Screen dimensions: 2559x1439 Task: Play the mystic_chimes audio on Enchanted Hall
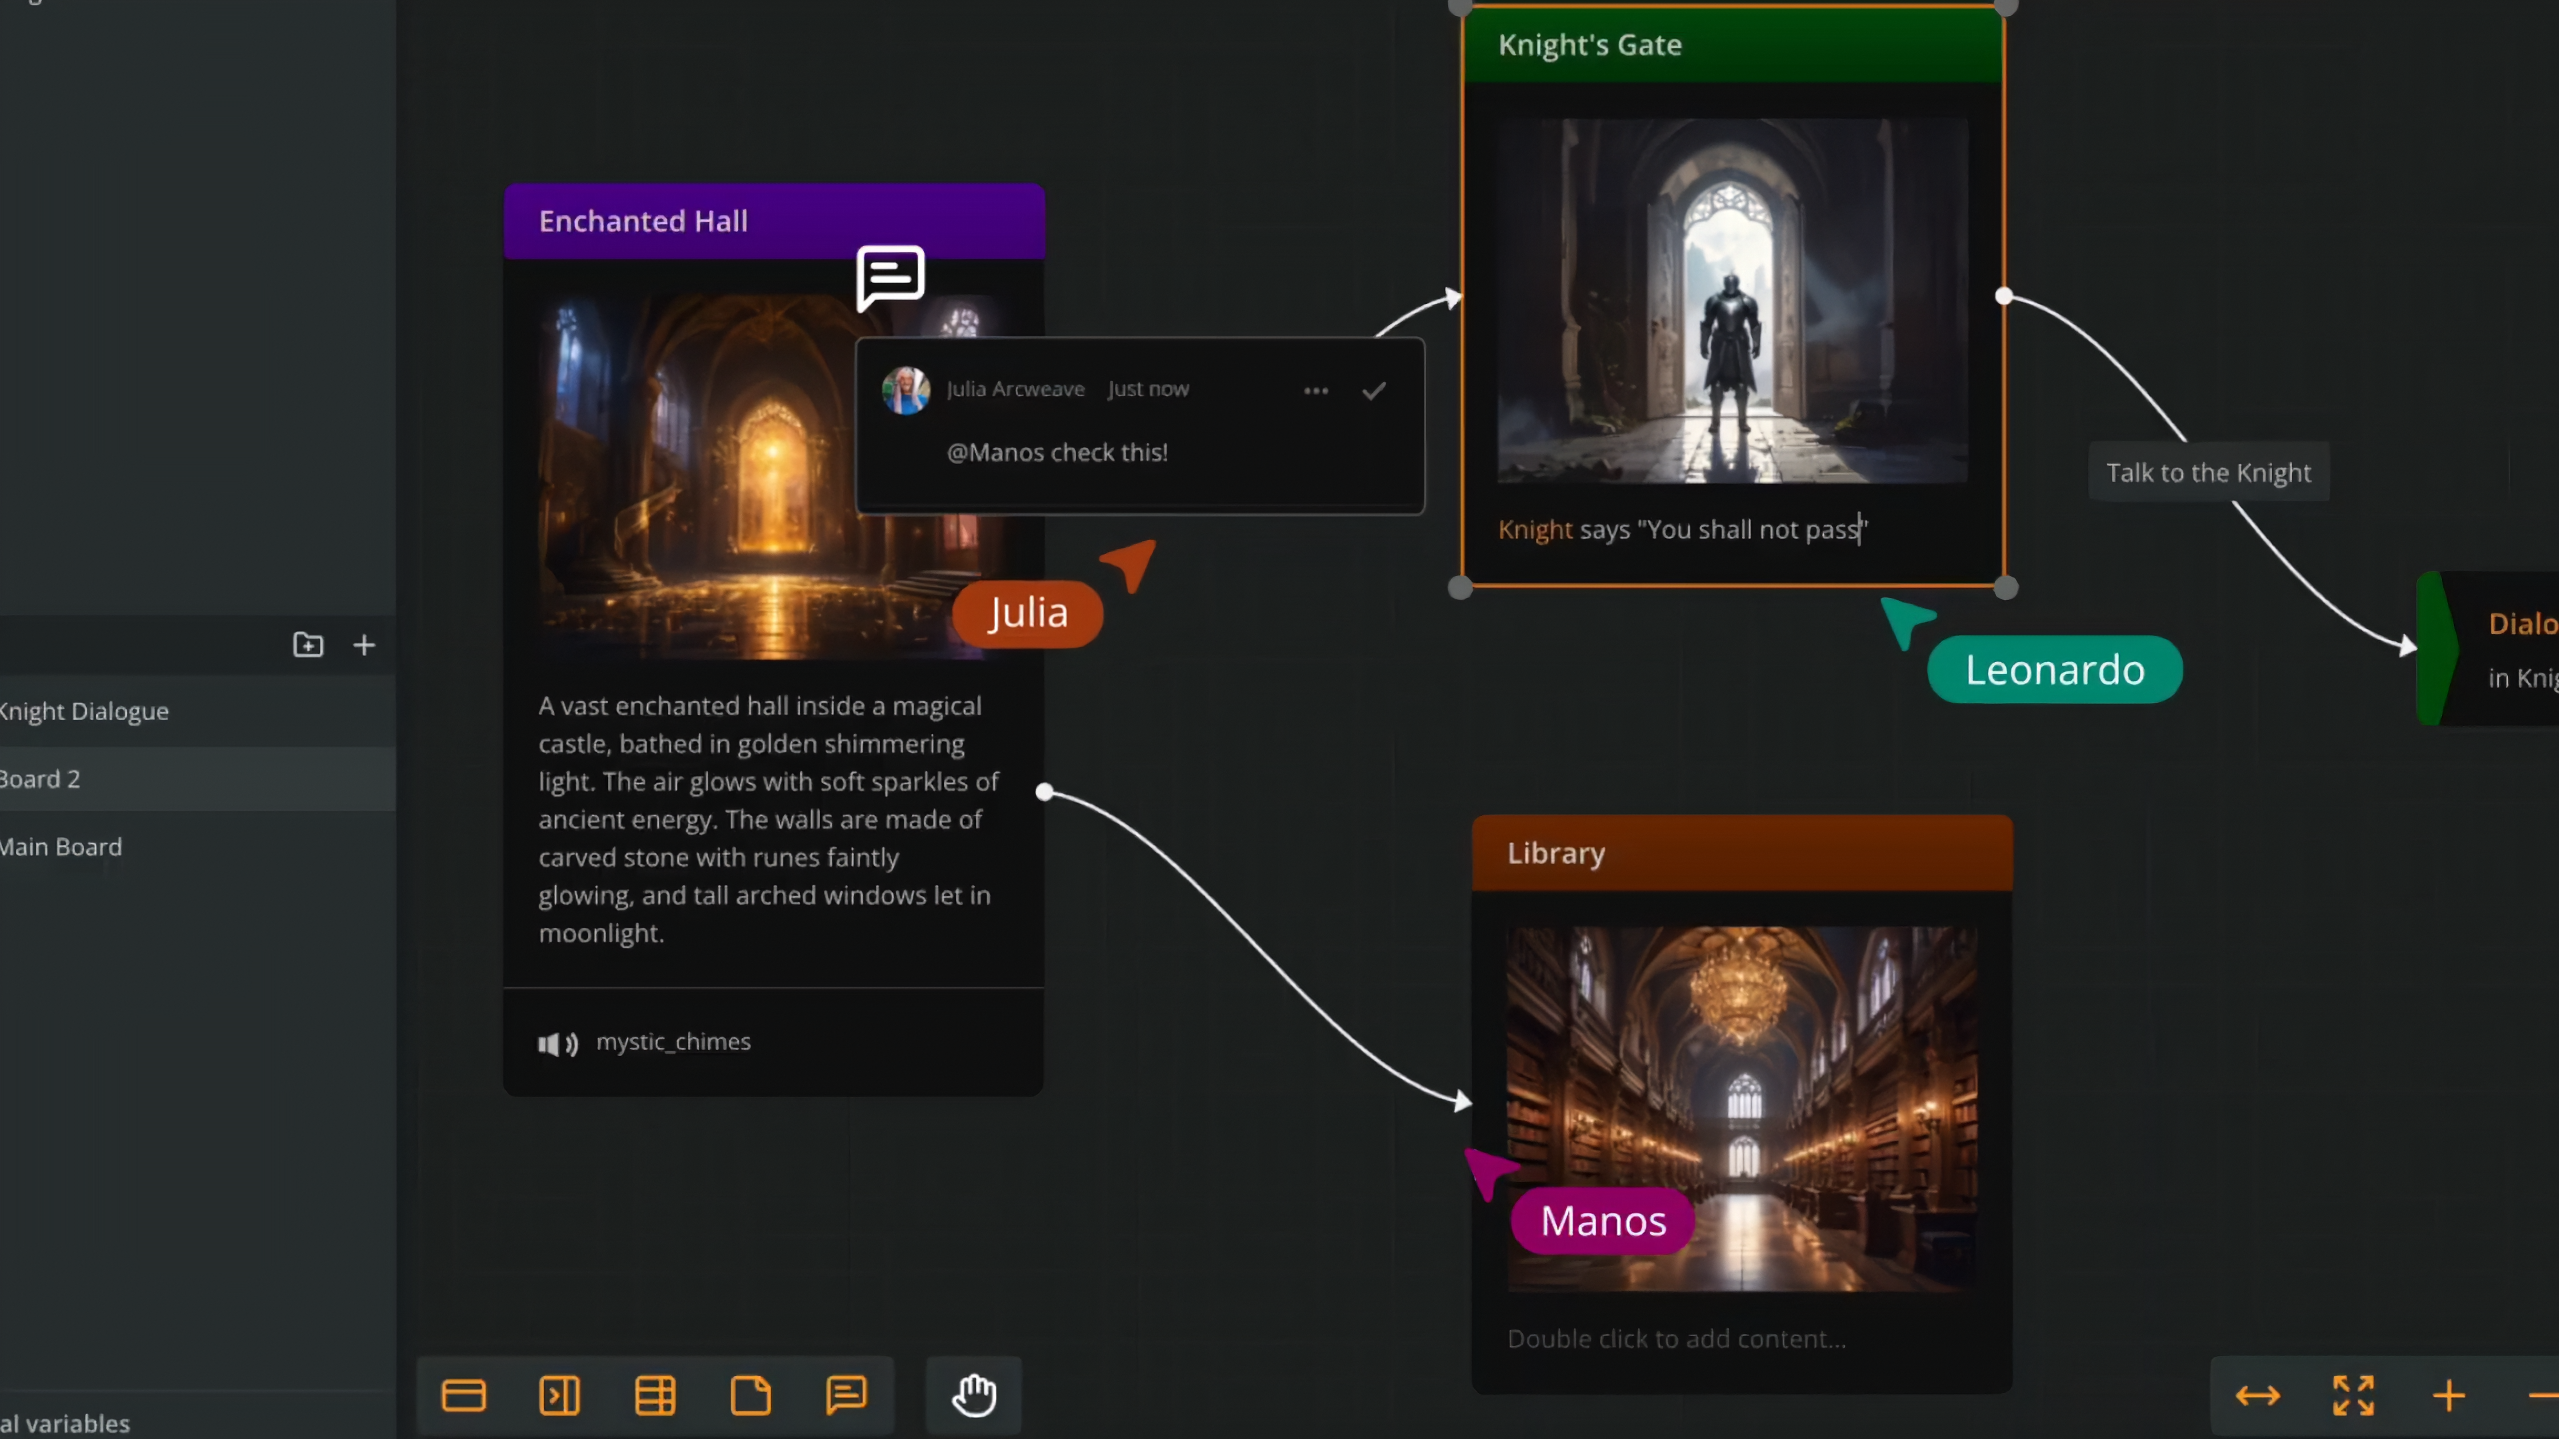[x=559, y=1043]
